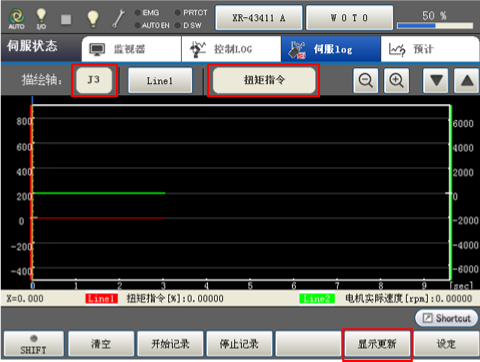Screen dimensions: 480x362
Task: Click 开始记录 to start recording
Action: pyautogui.click(x=170, y=344)
